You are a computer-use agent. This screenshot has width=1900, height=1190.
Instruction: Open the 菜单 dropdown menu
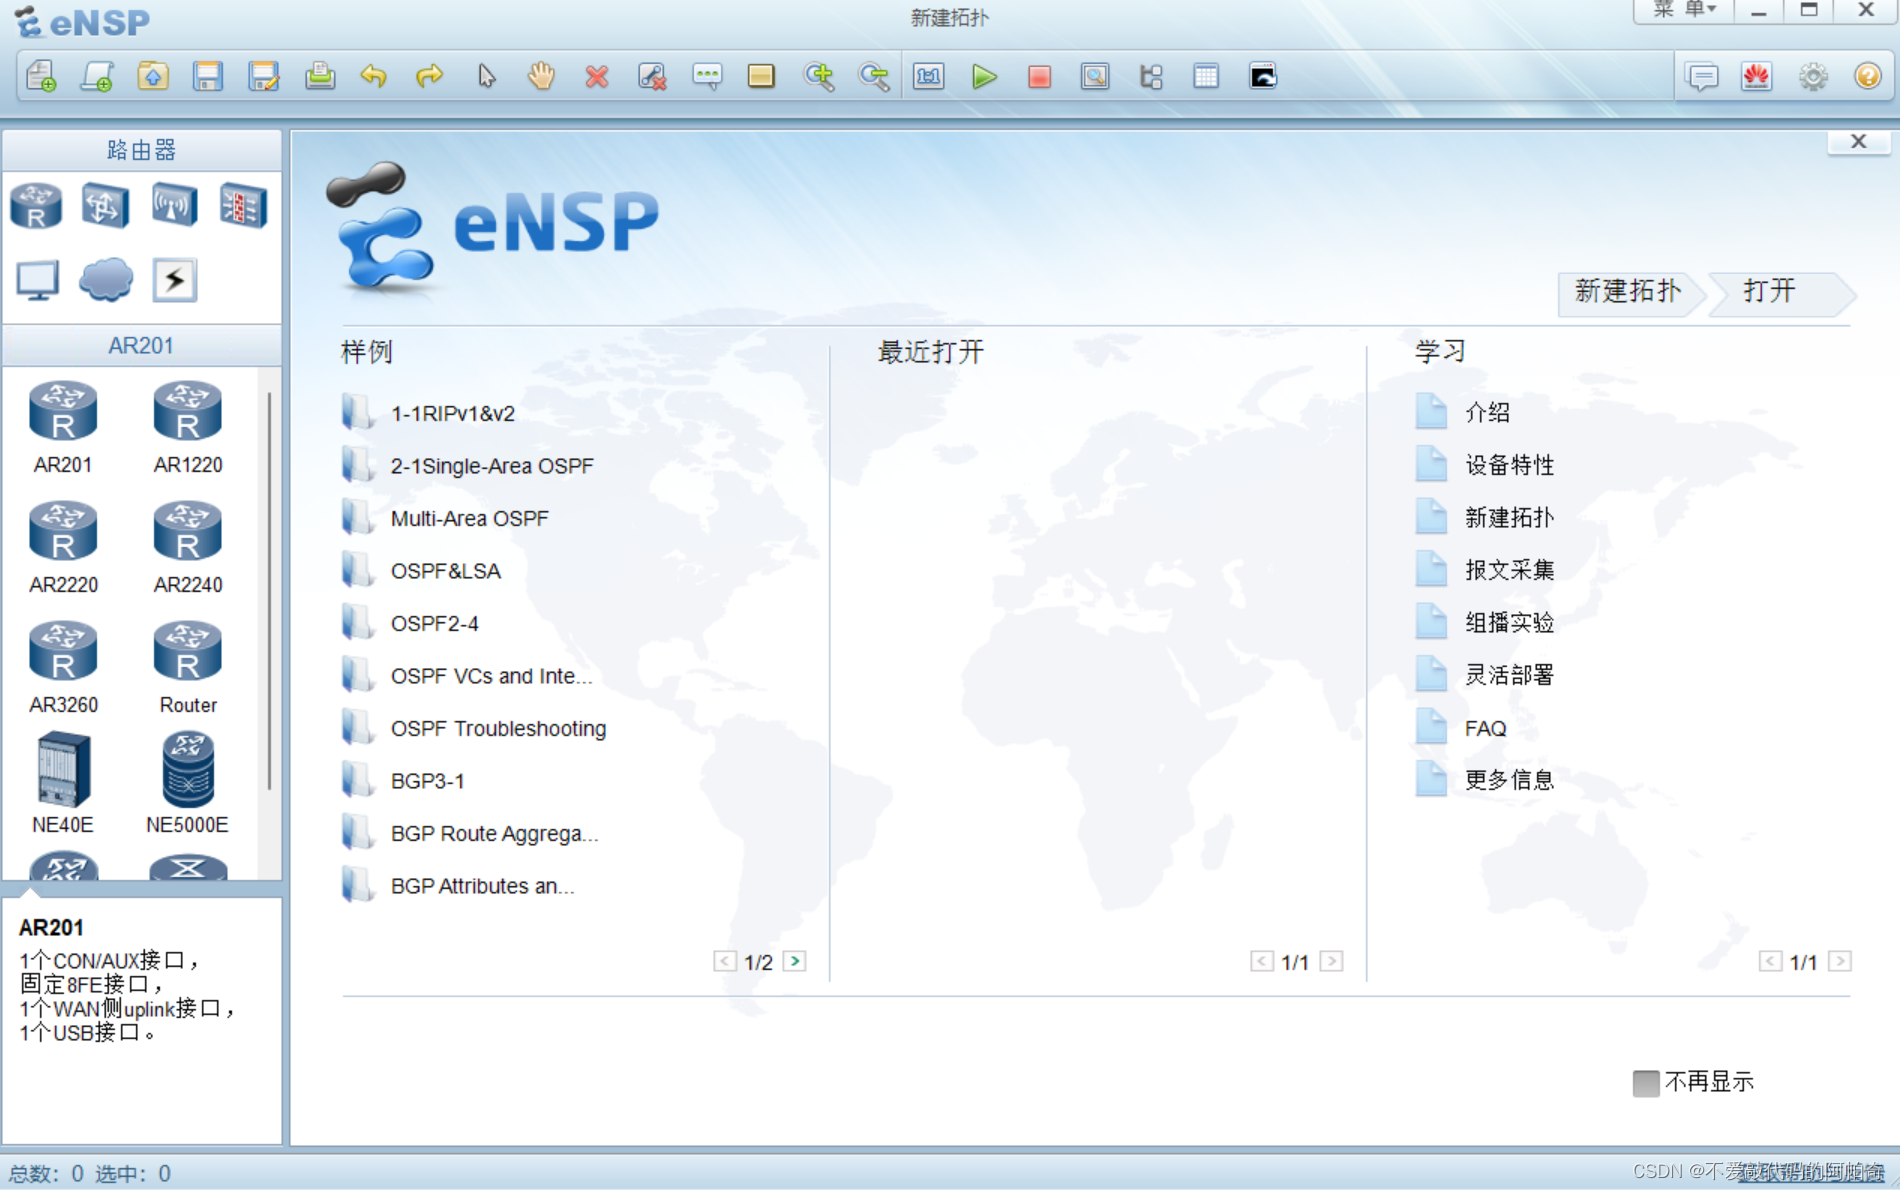click(1684, 10)
